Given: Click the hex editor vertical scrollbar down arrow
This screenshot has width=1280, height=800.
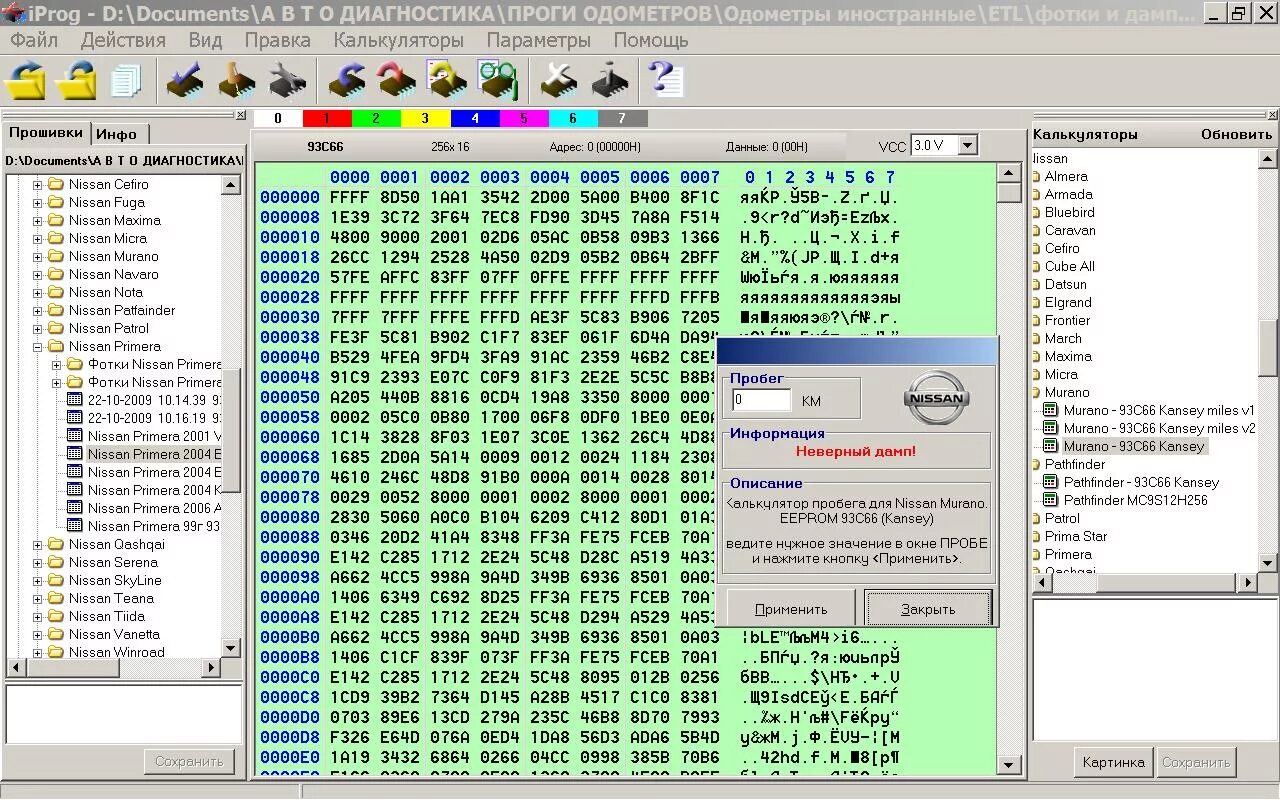Looking at the screenshot, I should click(x=1008, y=765).
